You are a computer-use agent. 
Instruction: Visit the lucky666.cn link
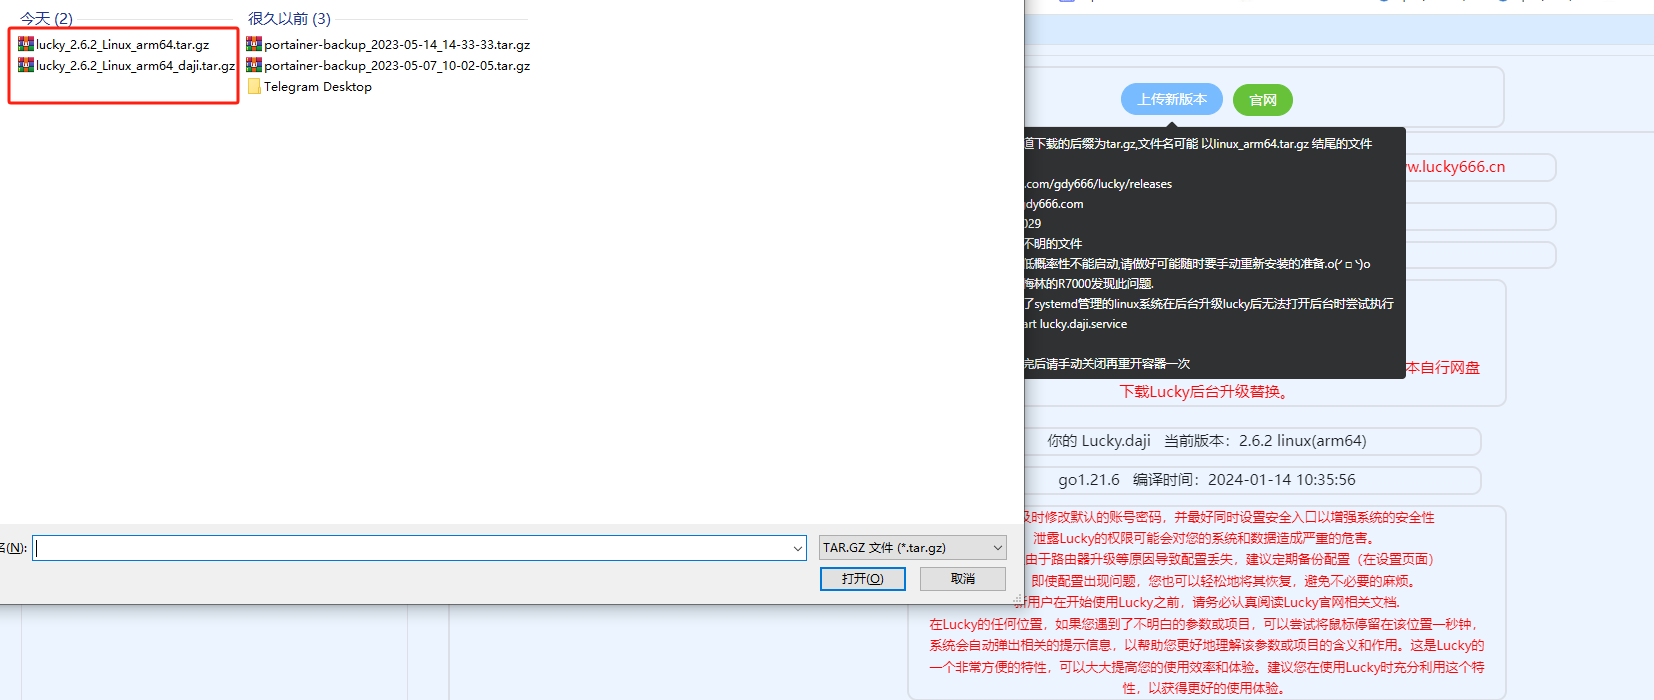(1456, 167)
